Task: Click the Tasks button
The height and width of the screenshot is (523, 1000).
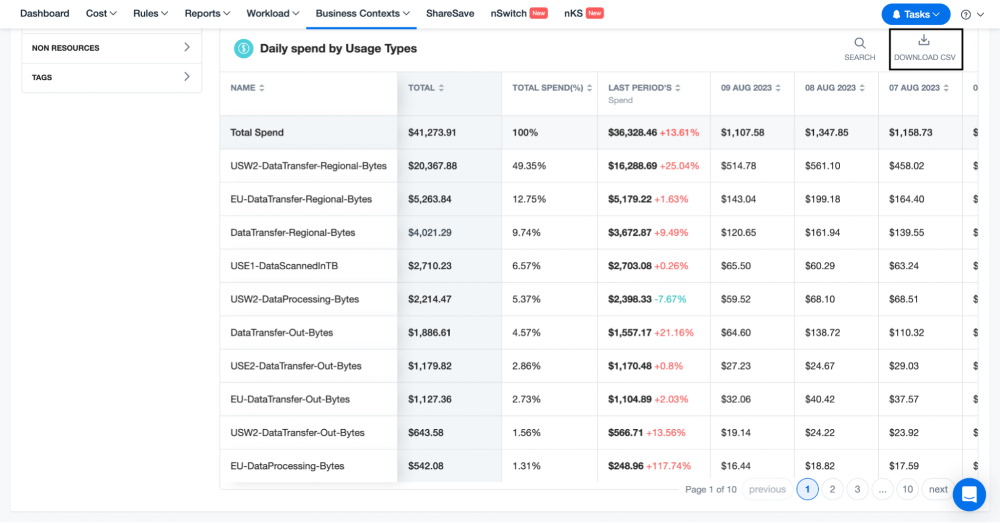Action: tap(916, 14)
